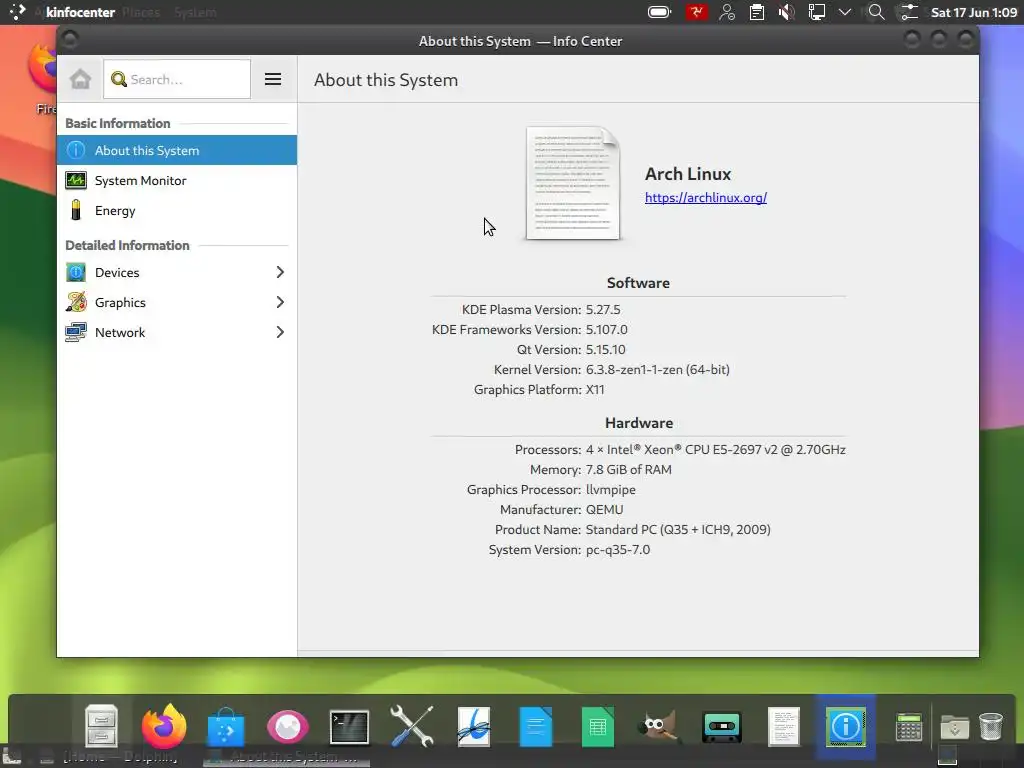
Task: Click the green System Monitor graph icon
Action: (76, 180)
